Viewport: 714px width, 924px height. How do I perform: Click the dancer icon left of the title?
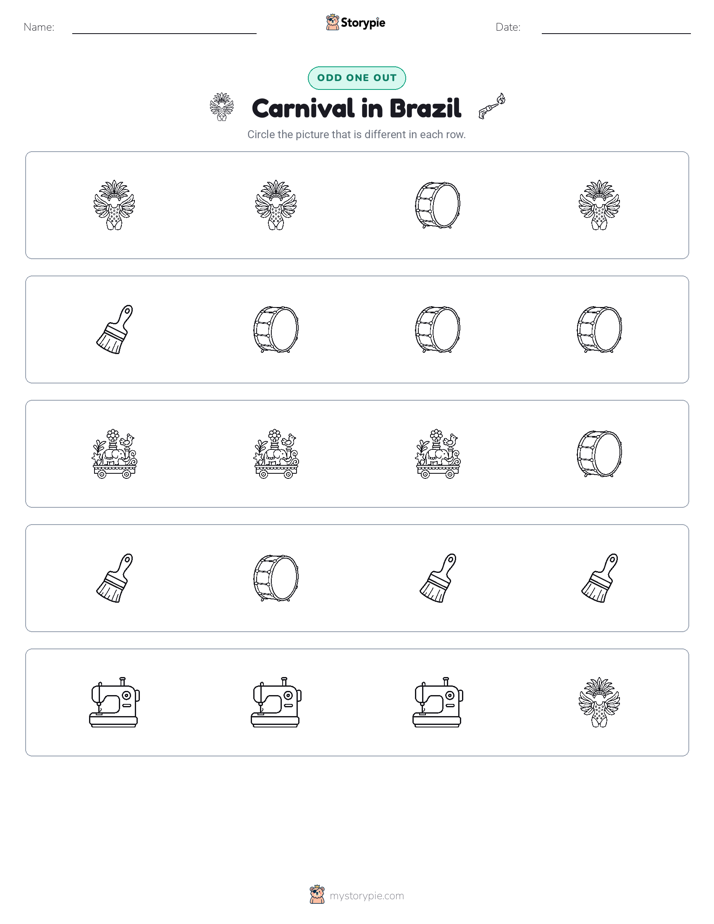pos(222,107)
